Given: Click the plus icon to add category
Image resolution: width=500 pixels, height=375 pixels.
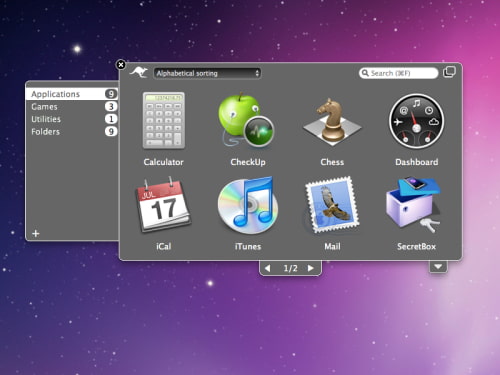Looking at the screenshot, I should click(36, 233).
